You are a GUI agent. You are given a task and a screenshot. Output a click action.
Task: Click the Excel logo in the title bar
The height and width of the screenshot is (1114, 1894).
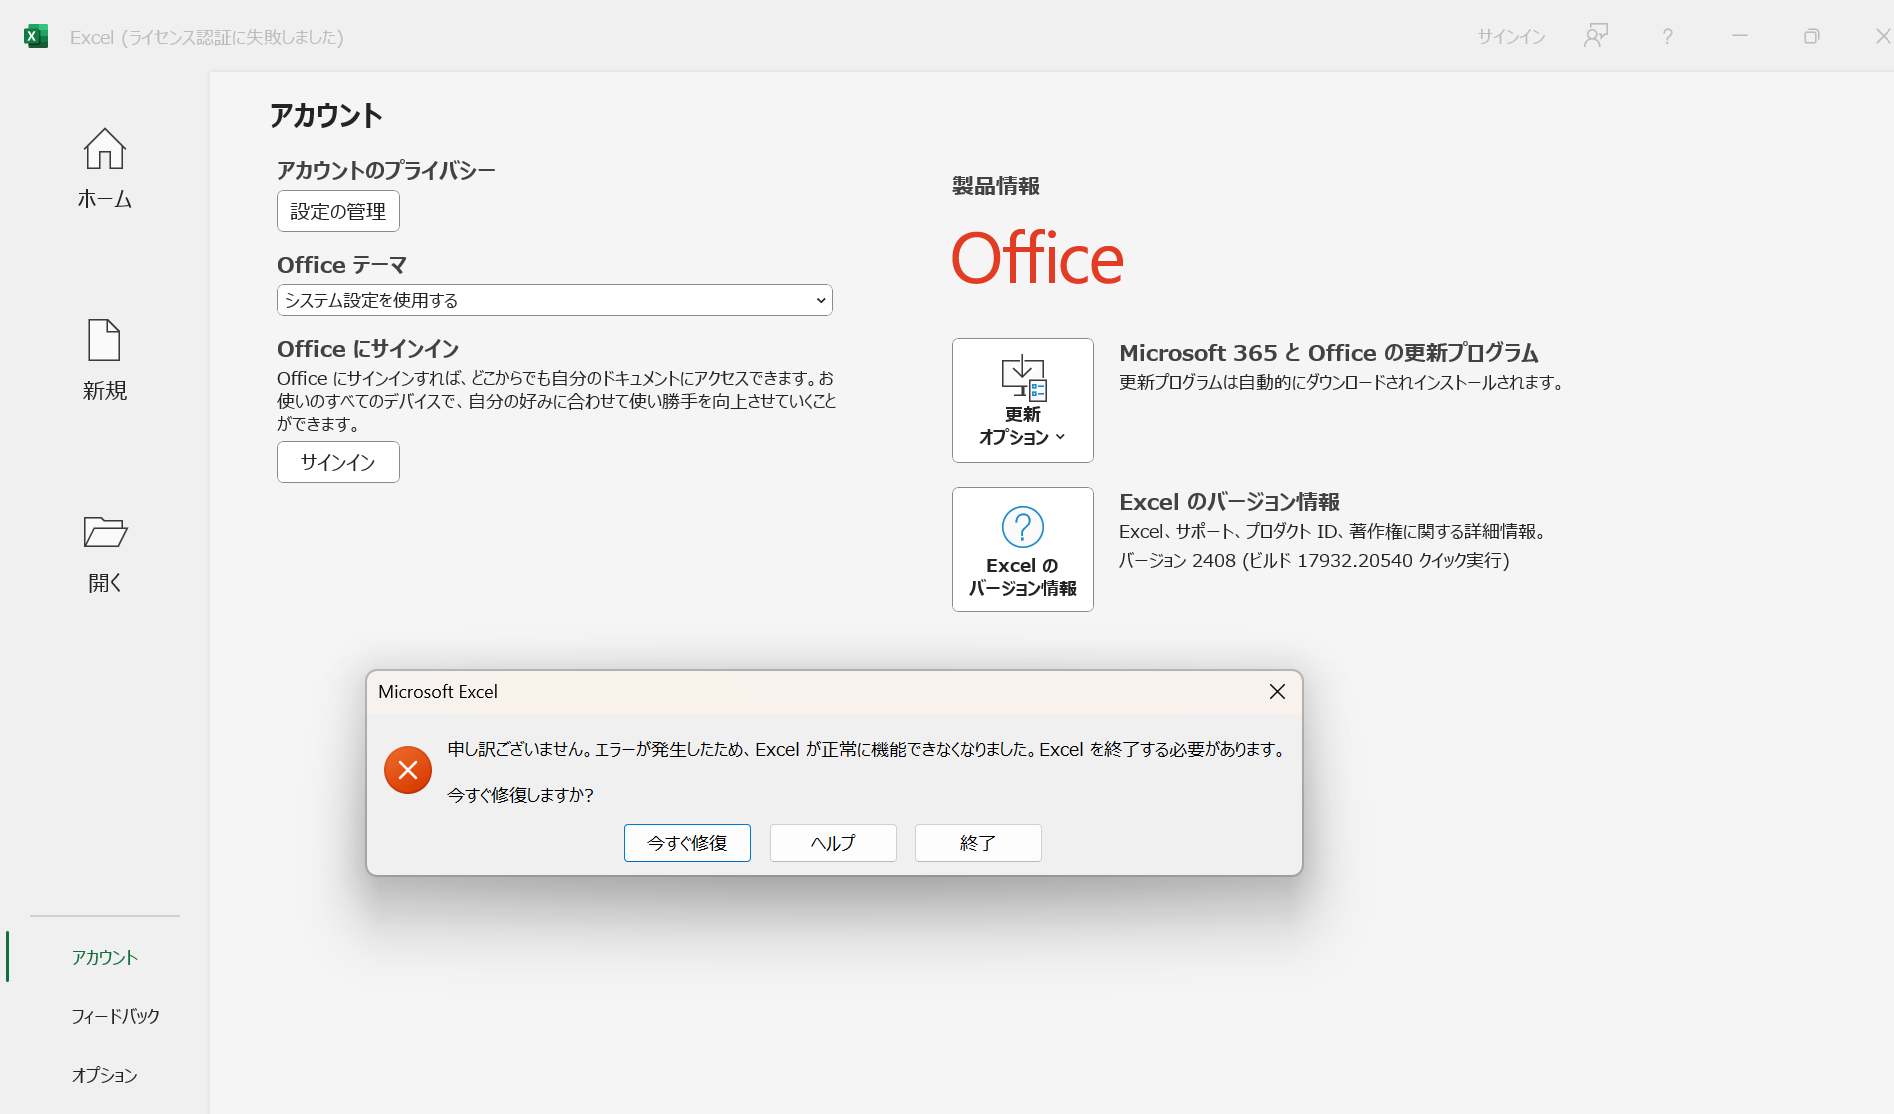coord(37,36)
